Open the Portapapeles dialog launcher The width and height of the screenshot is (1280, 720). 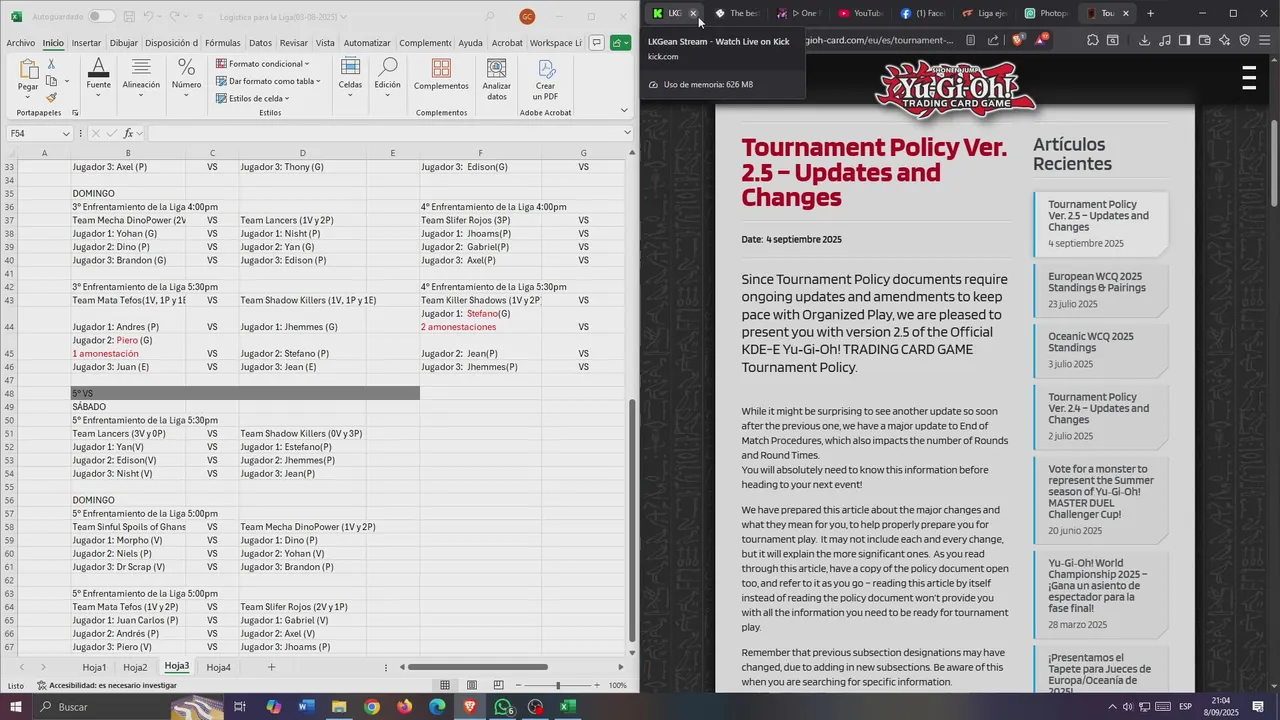(x=75, y=113)
